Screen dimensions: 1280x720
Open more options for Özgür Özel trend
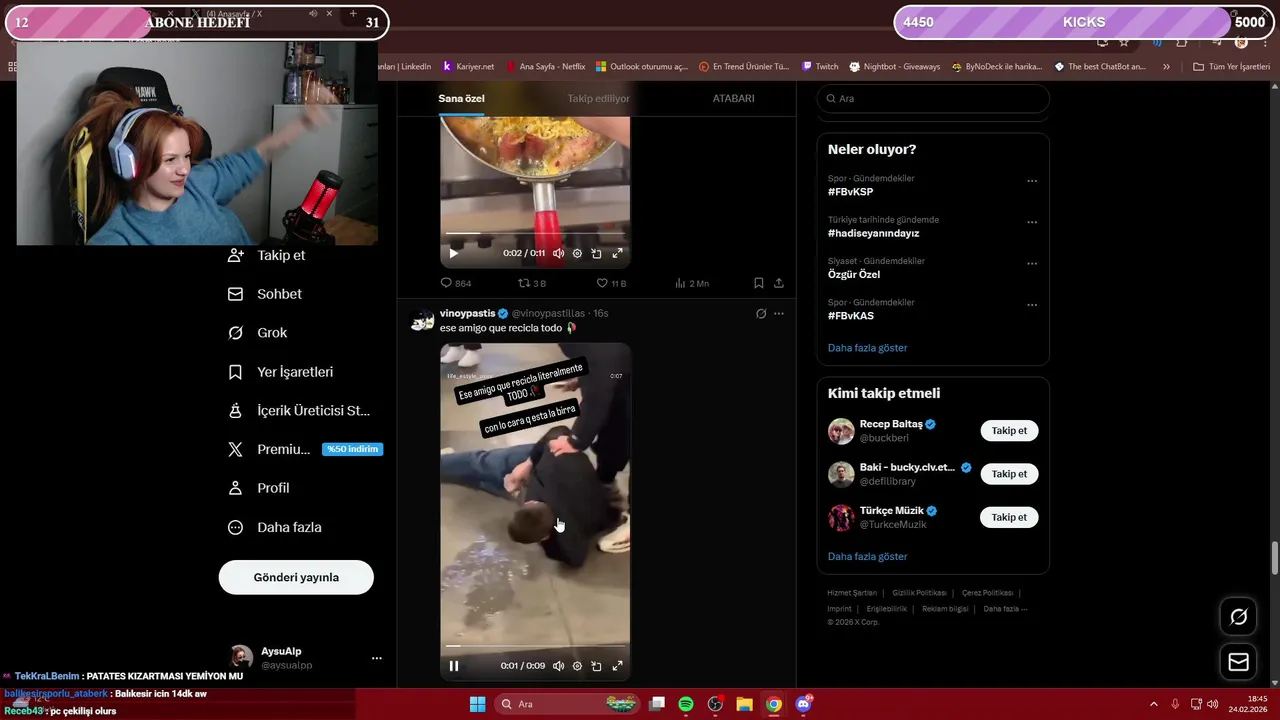click(1032, 264)
